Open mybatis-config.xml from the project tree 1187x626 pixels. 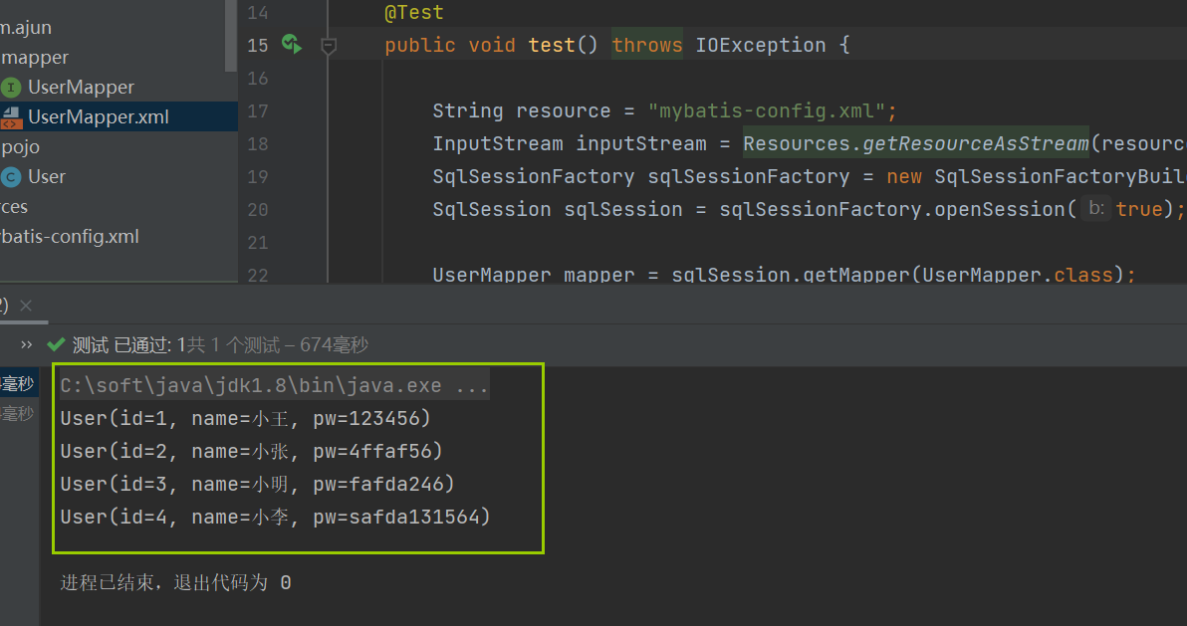(69, 237)
